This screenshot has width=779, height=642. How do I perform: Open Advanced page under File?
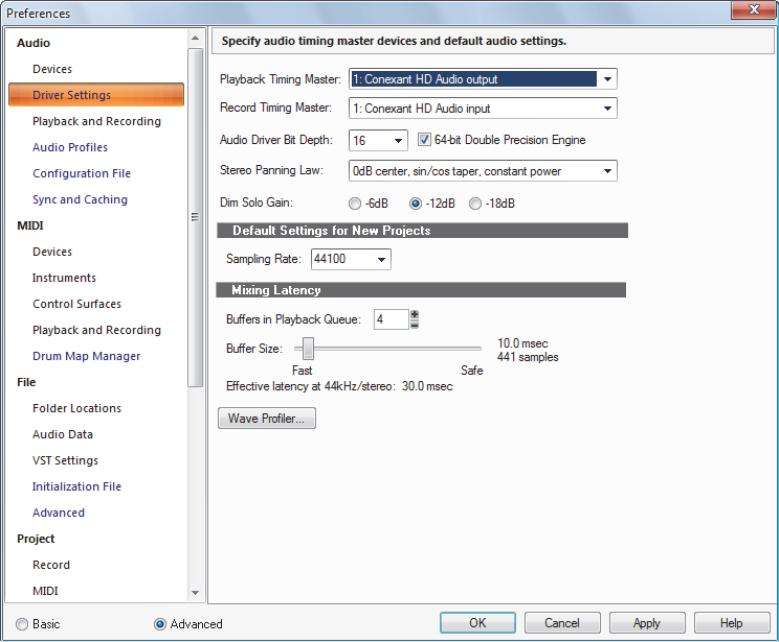pyautogui.click(x=59, y=512)
